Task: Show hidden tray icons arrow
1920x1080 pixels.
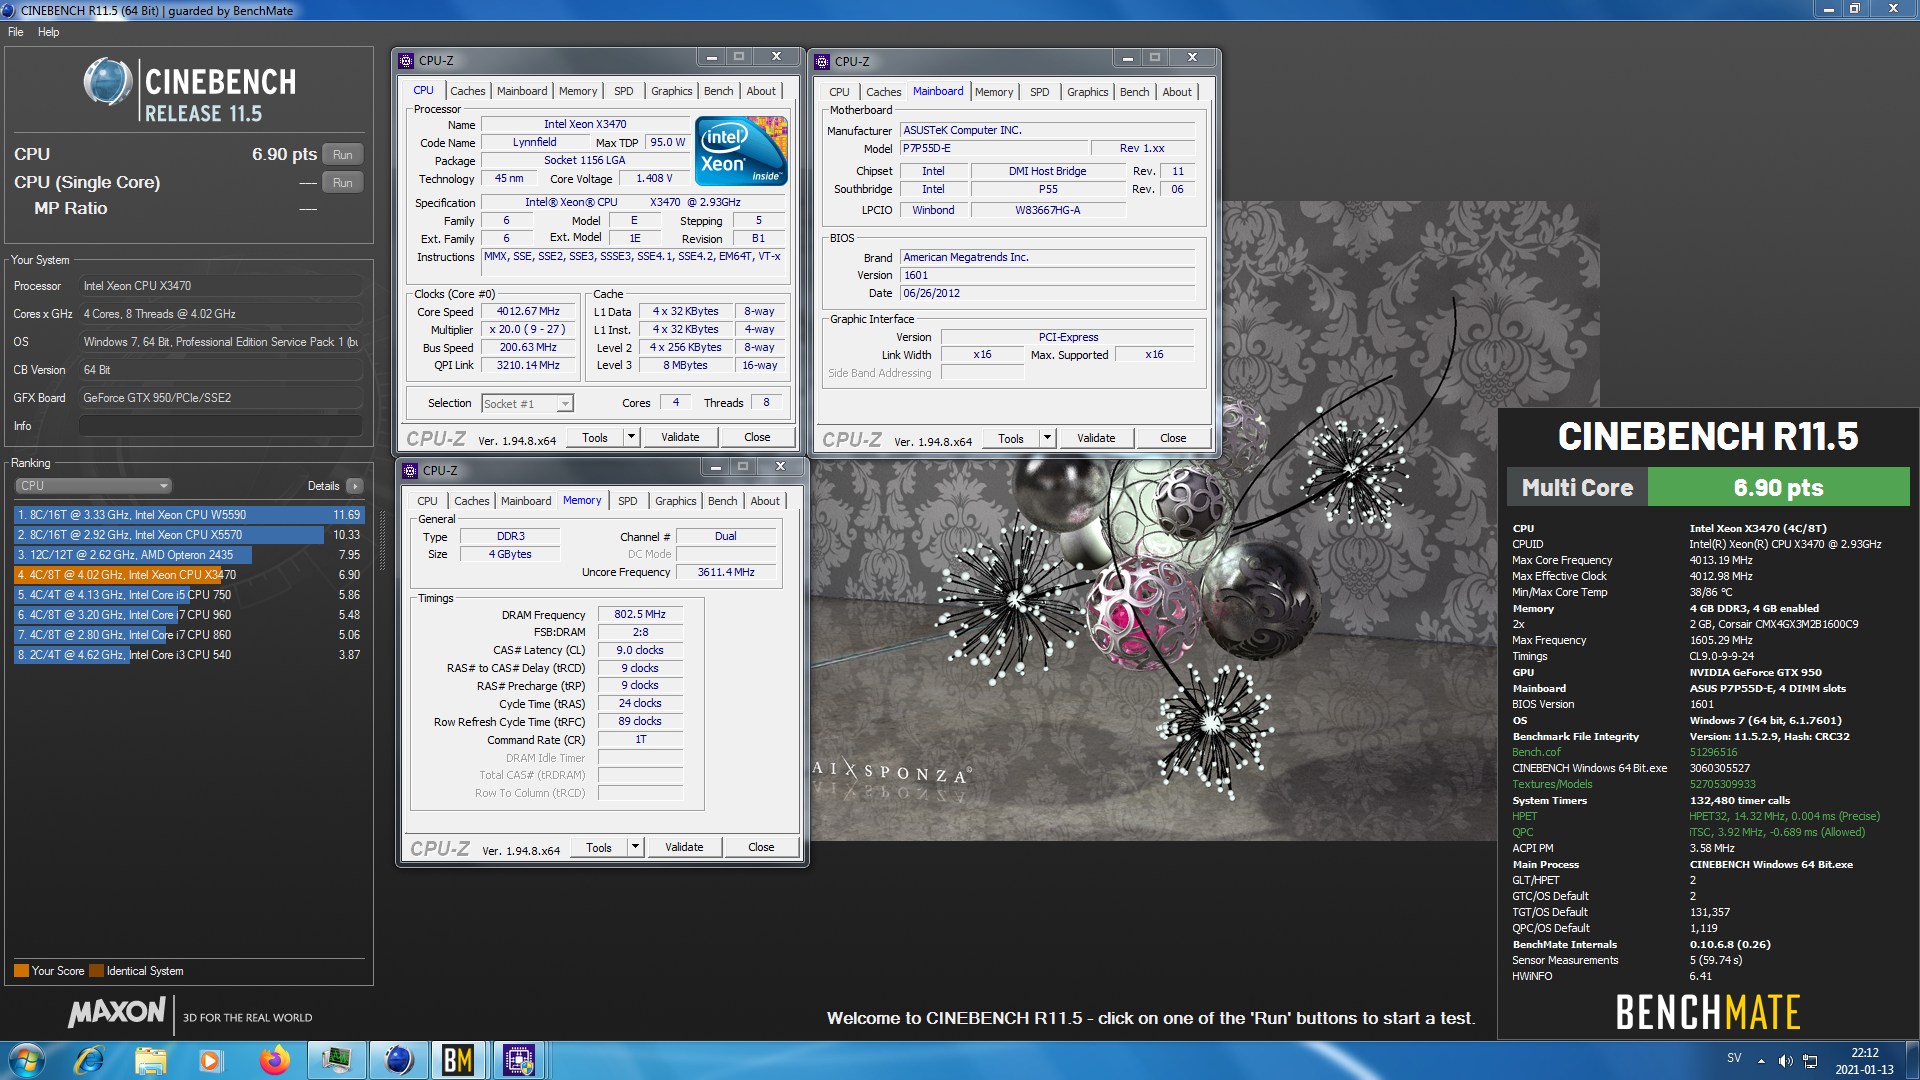Action: coord(1761,1062)
